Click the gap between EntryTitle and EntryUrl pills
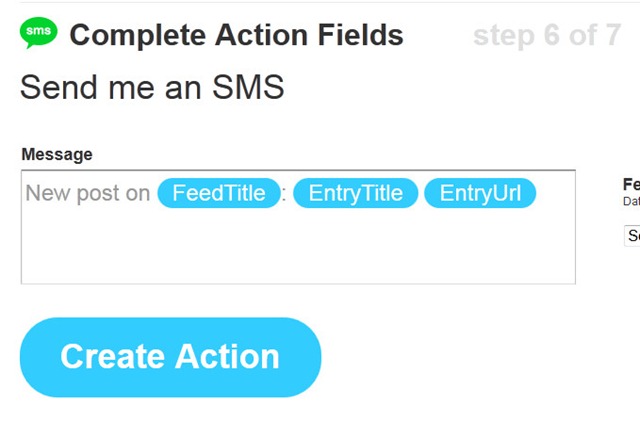Image resolution: width=640 pixels, height=437 pixels. point(421,193)
